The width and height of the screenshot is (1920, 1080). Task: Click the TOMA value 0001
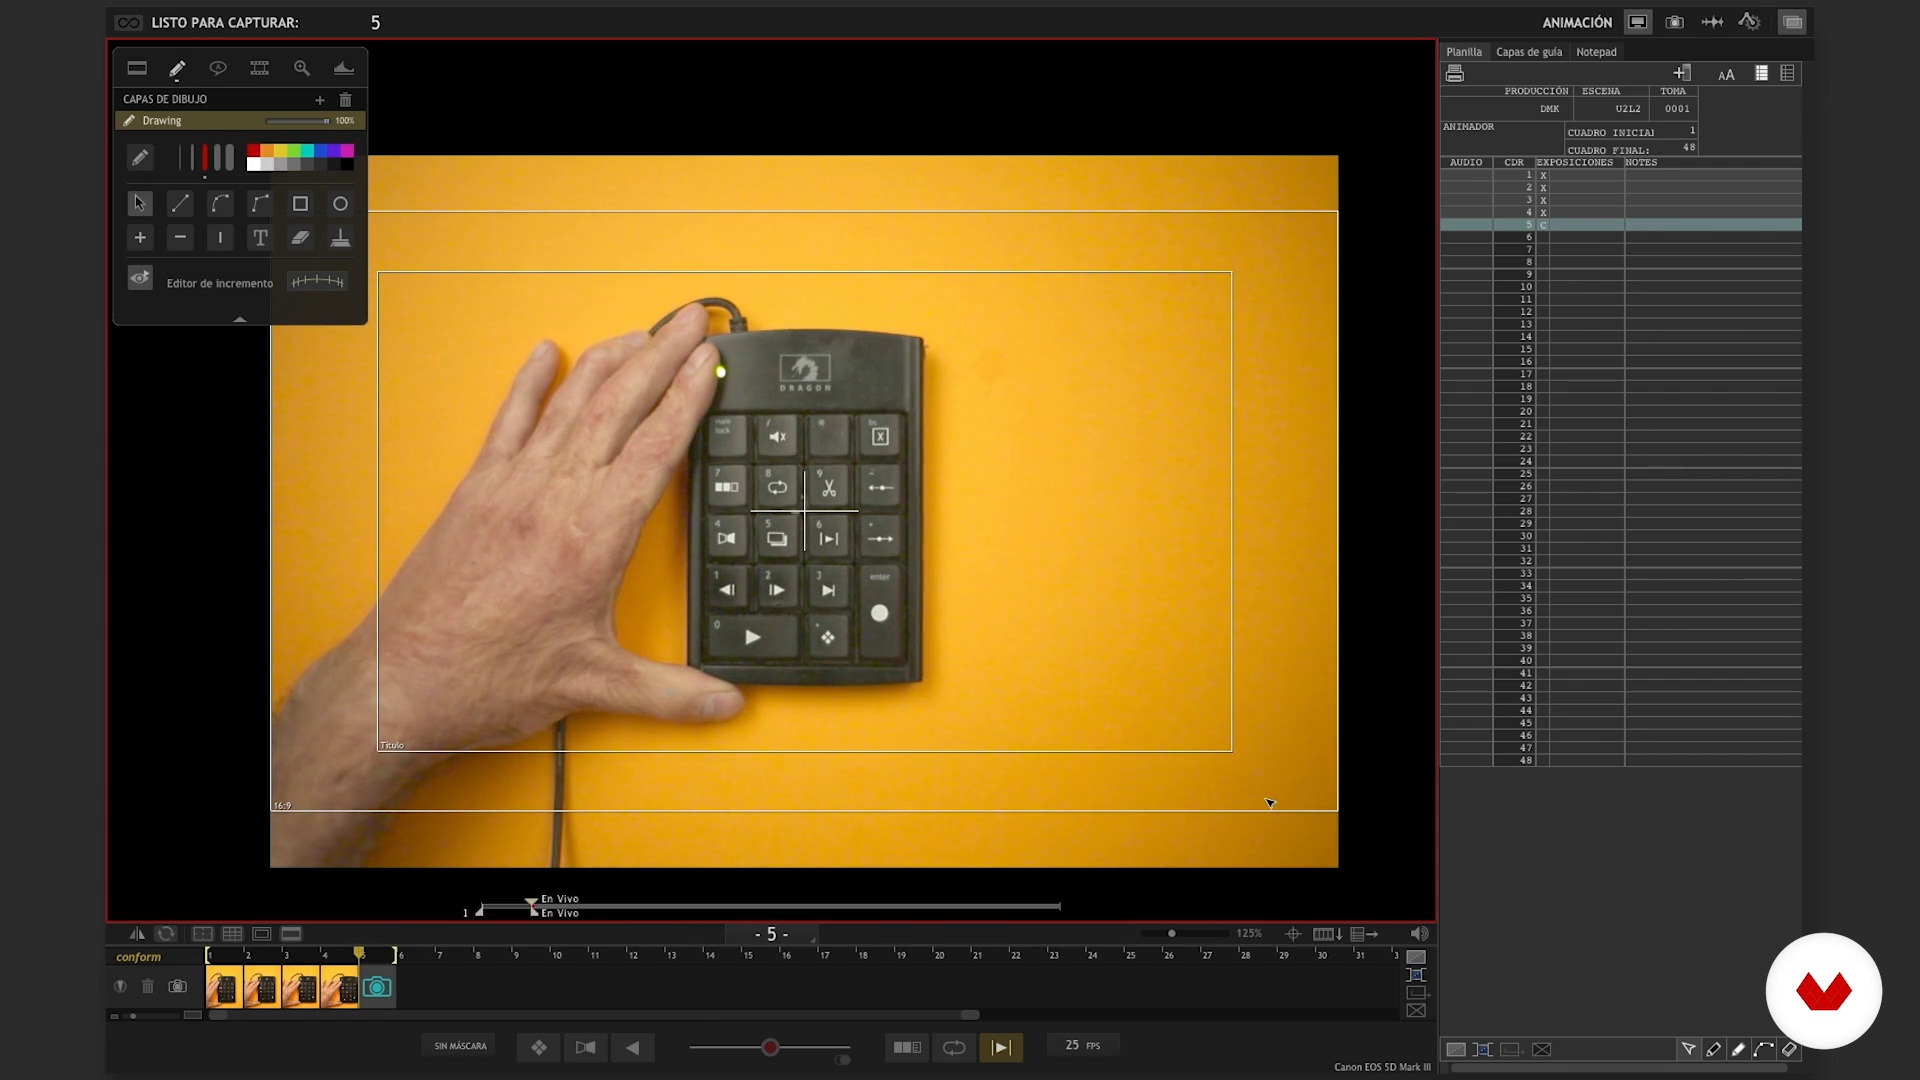(1677, 109)
